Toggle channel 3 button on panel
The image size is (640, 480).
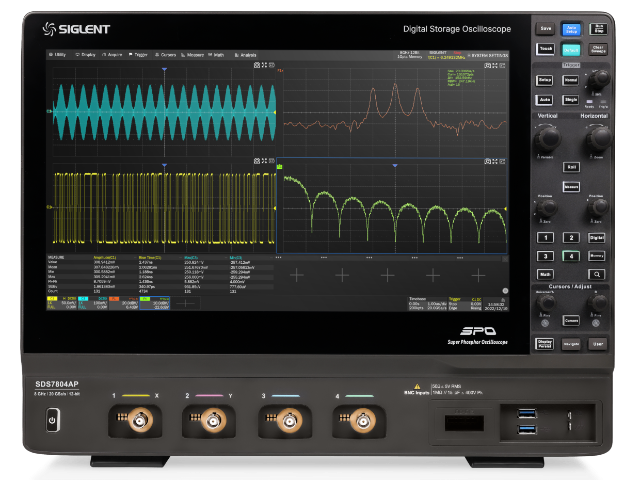[x=545, y=256]
